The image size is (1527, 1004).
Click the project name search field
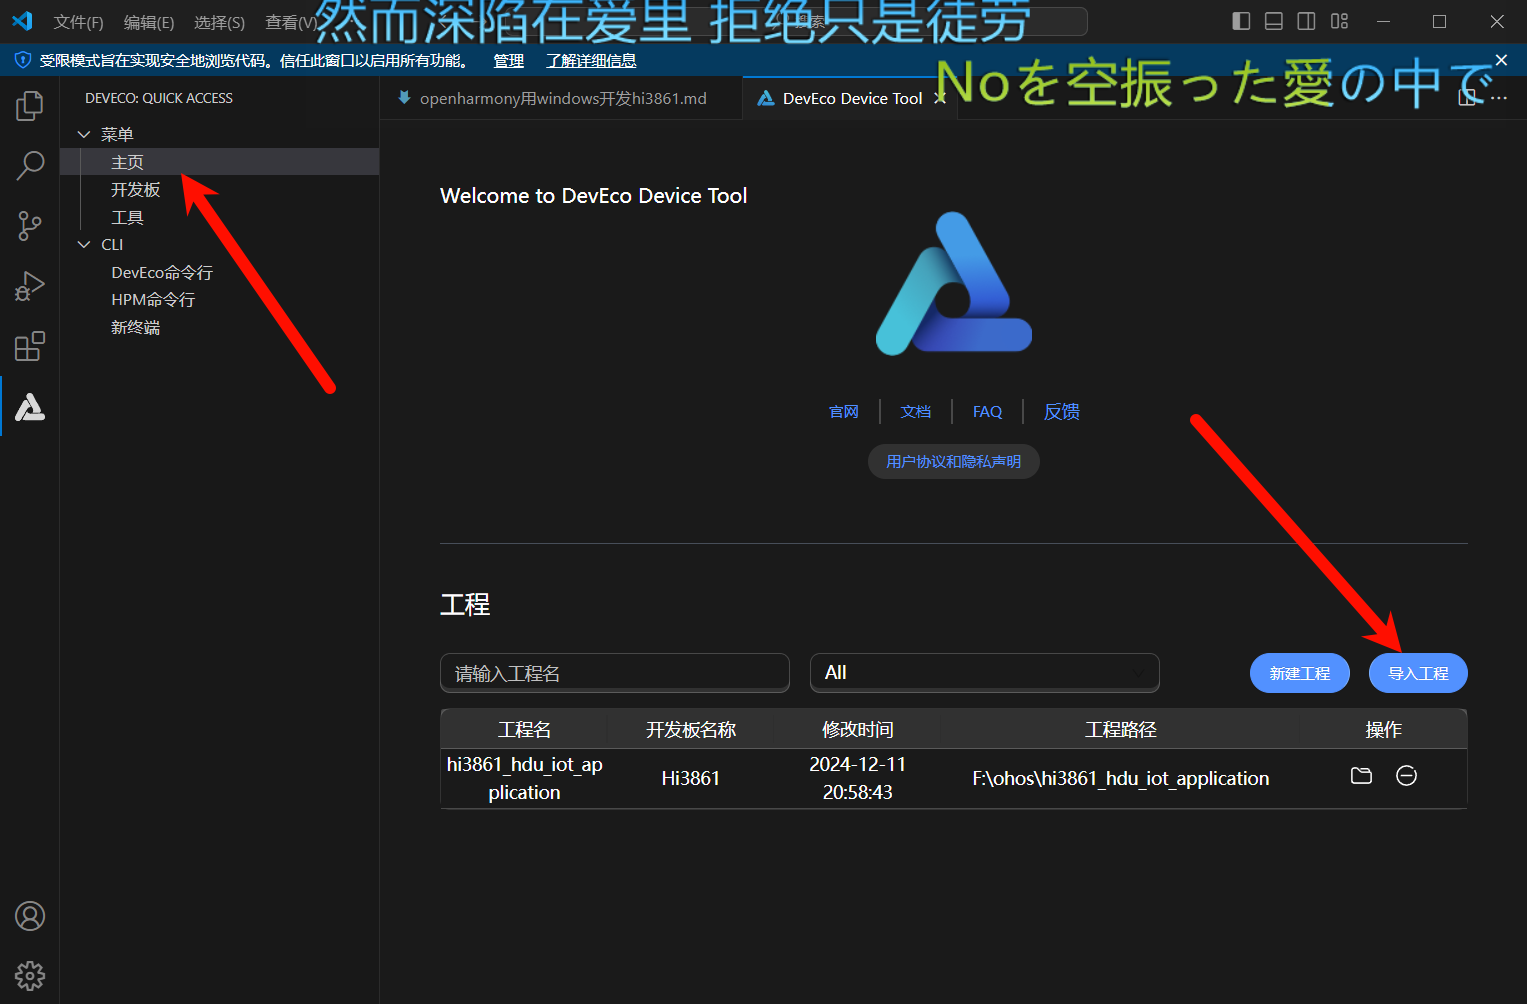click(614, 673)
